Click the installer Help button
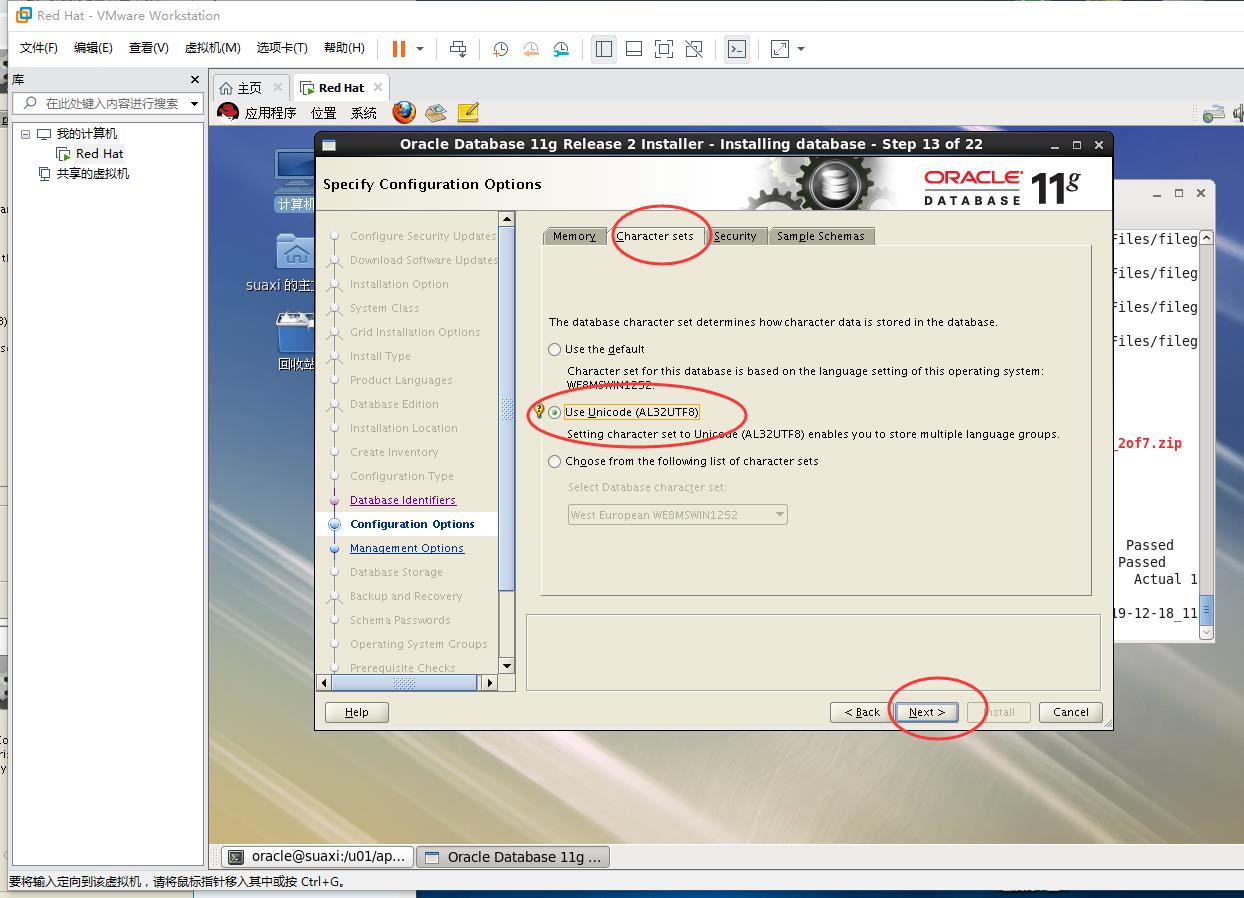1244x898 pixels. (x=357, y=712)
